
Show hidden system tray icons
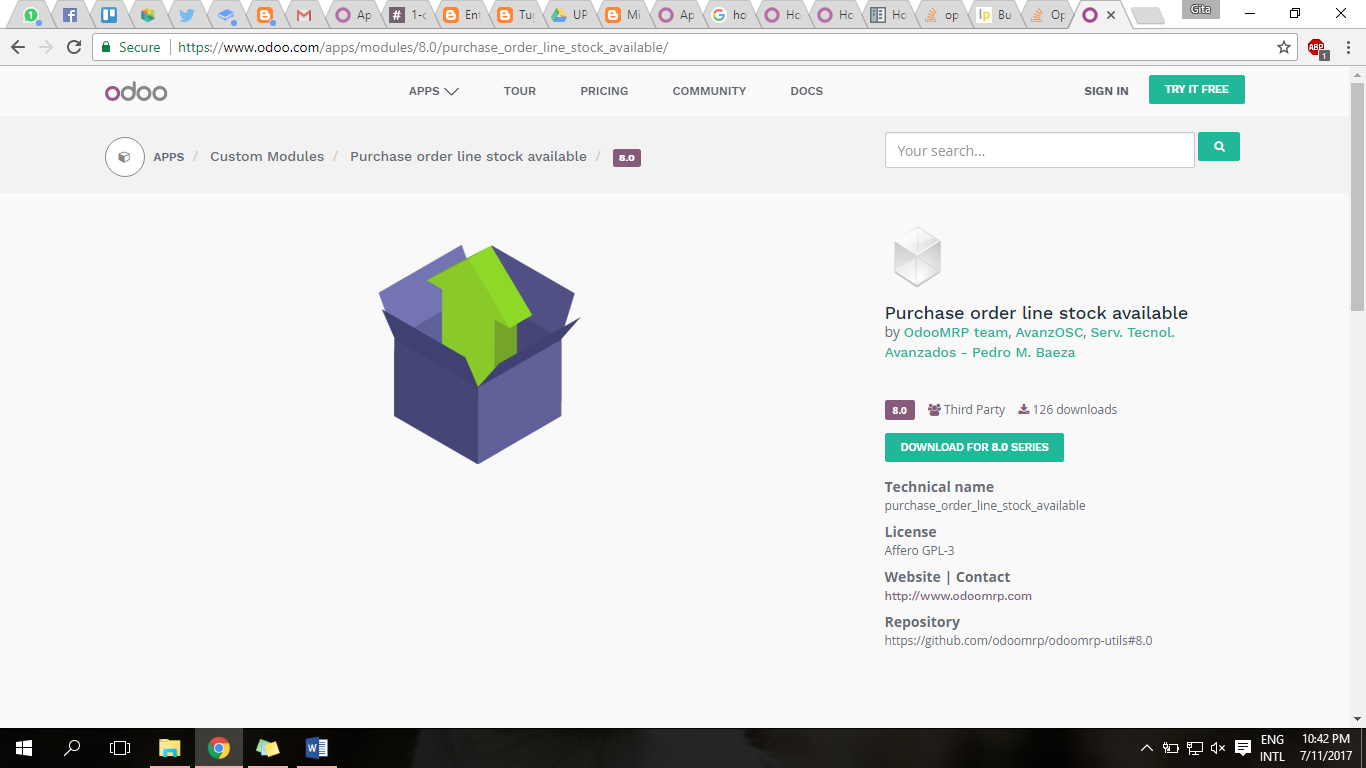1146,748
